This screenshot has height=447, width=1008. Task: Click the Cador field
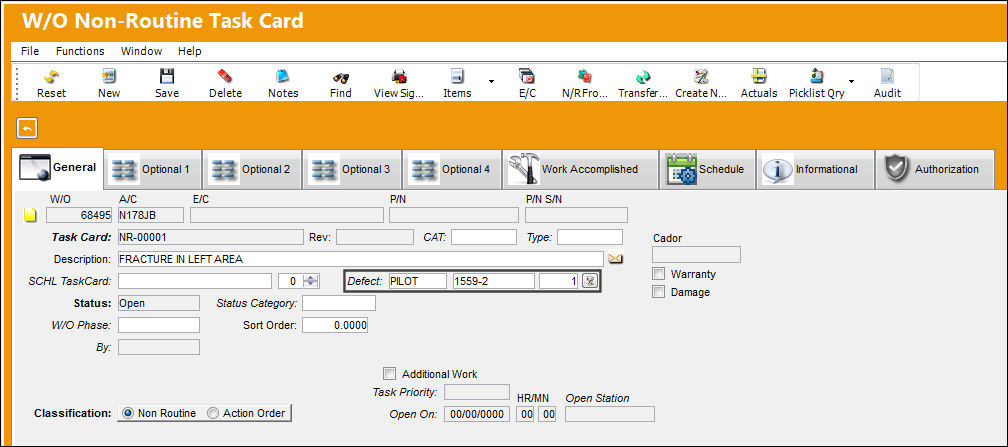click(x=697, y=255)
